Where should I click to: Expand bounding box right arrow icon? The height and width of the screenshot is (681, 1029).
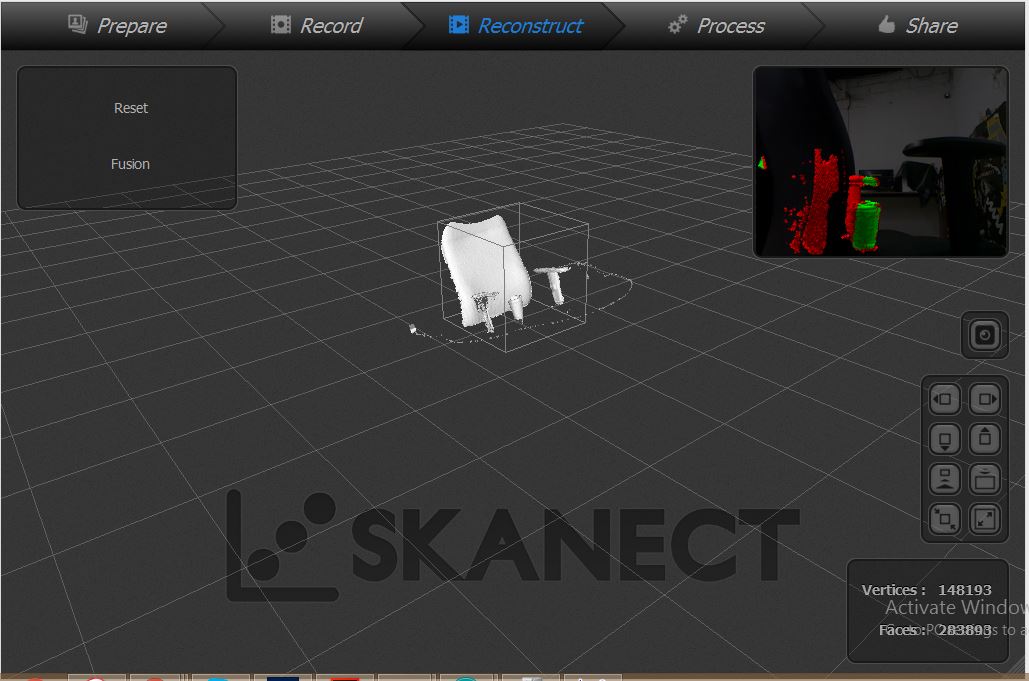pyautogui.click(x=985, y=399)
